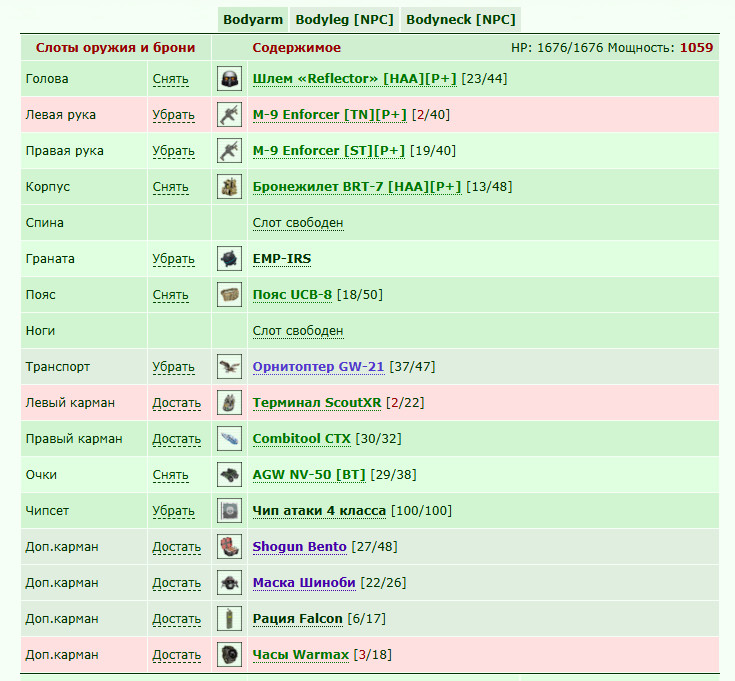Click the UCB-8 belt icon
735x681 pixels.
click(x=229, y=295)
